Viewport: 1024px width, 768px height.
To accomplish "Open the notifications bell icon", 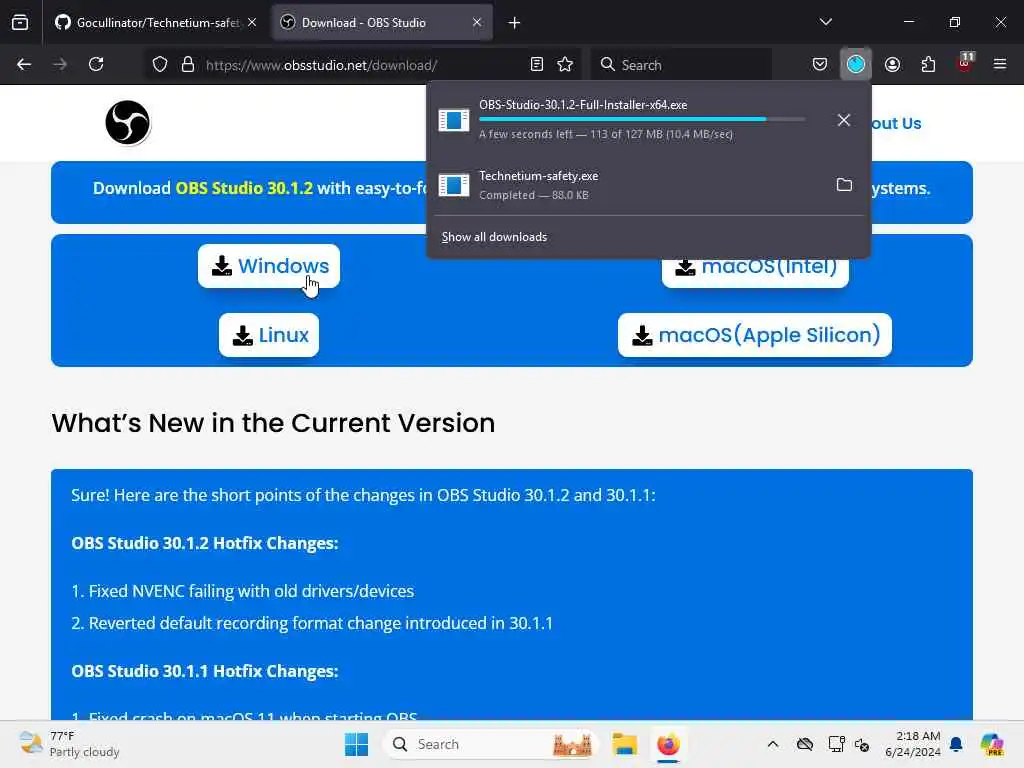I will (x=956, y=744).
